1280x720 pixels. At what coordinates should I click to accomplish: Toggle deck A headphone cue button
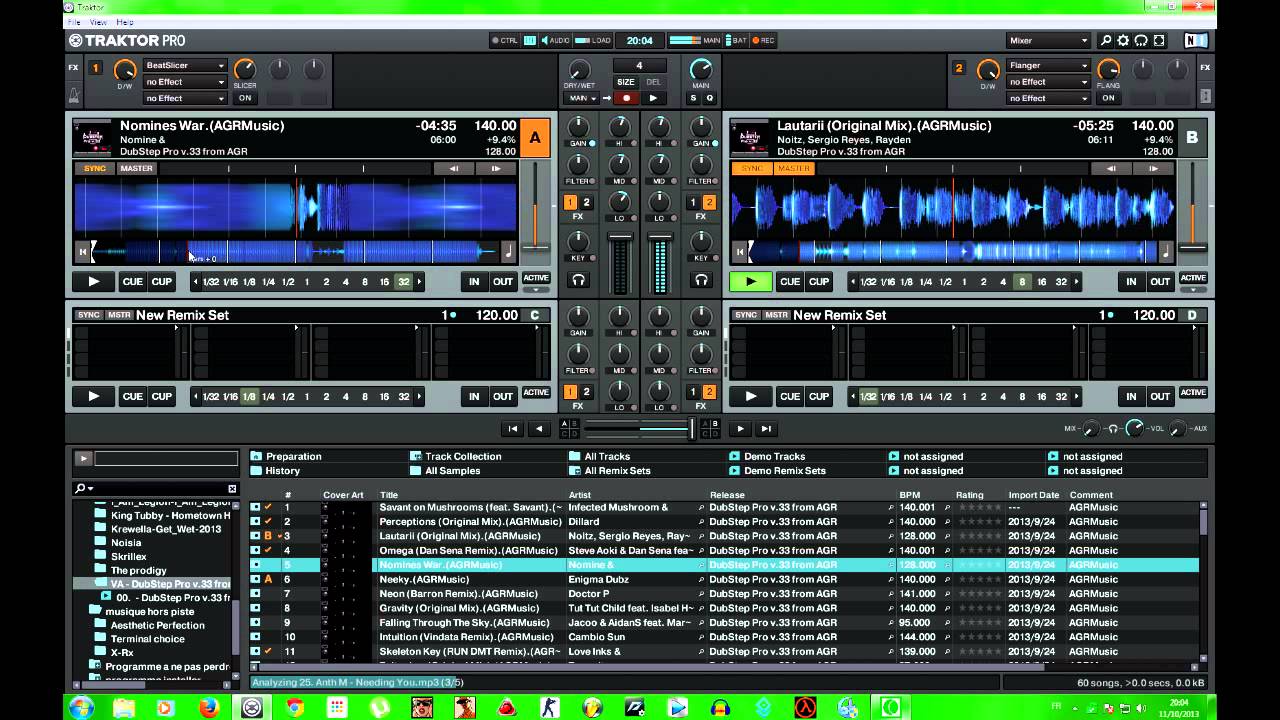tap(578, 281)
